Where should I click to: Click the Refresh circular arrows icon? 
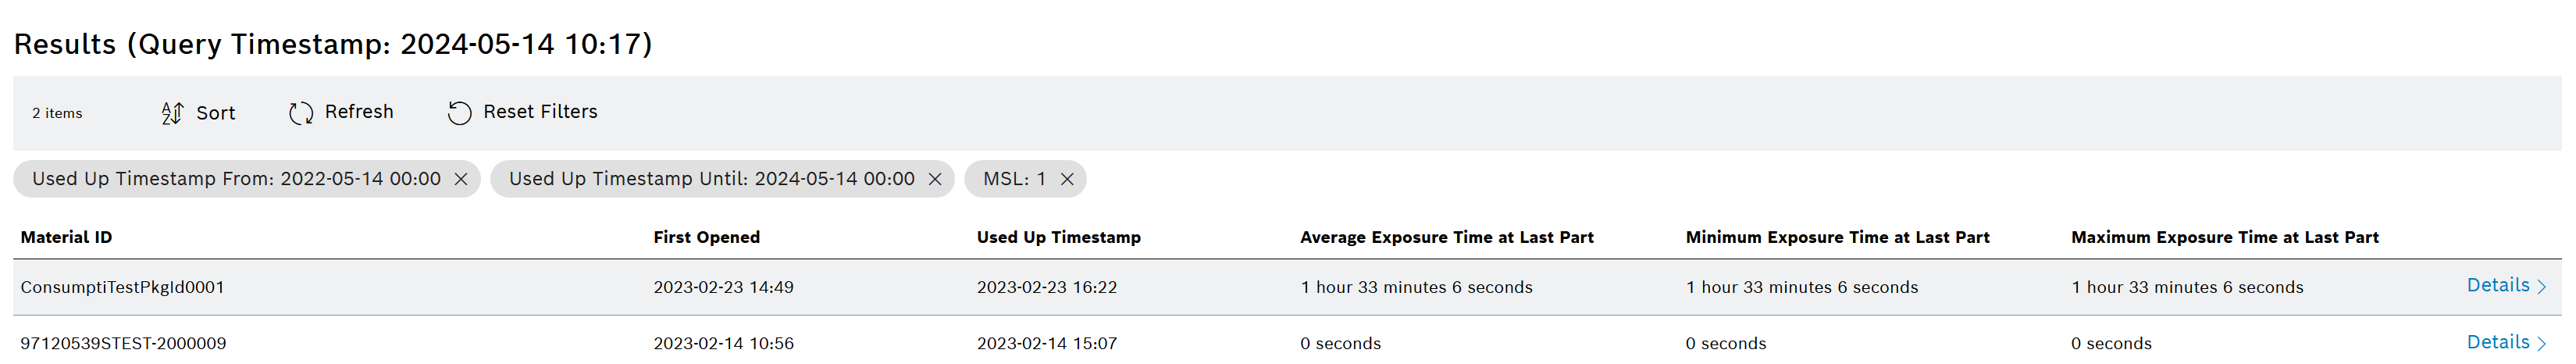301,113
